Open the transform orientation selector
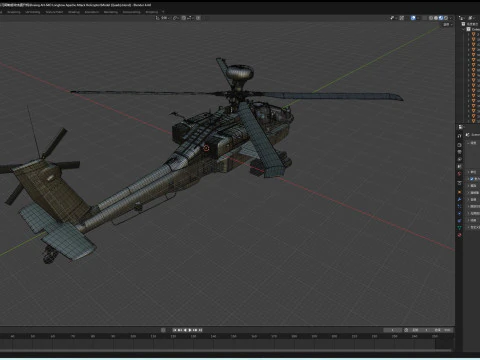Image resolution: width=480 pixels, height=360 pixels. [163, 18]
